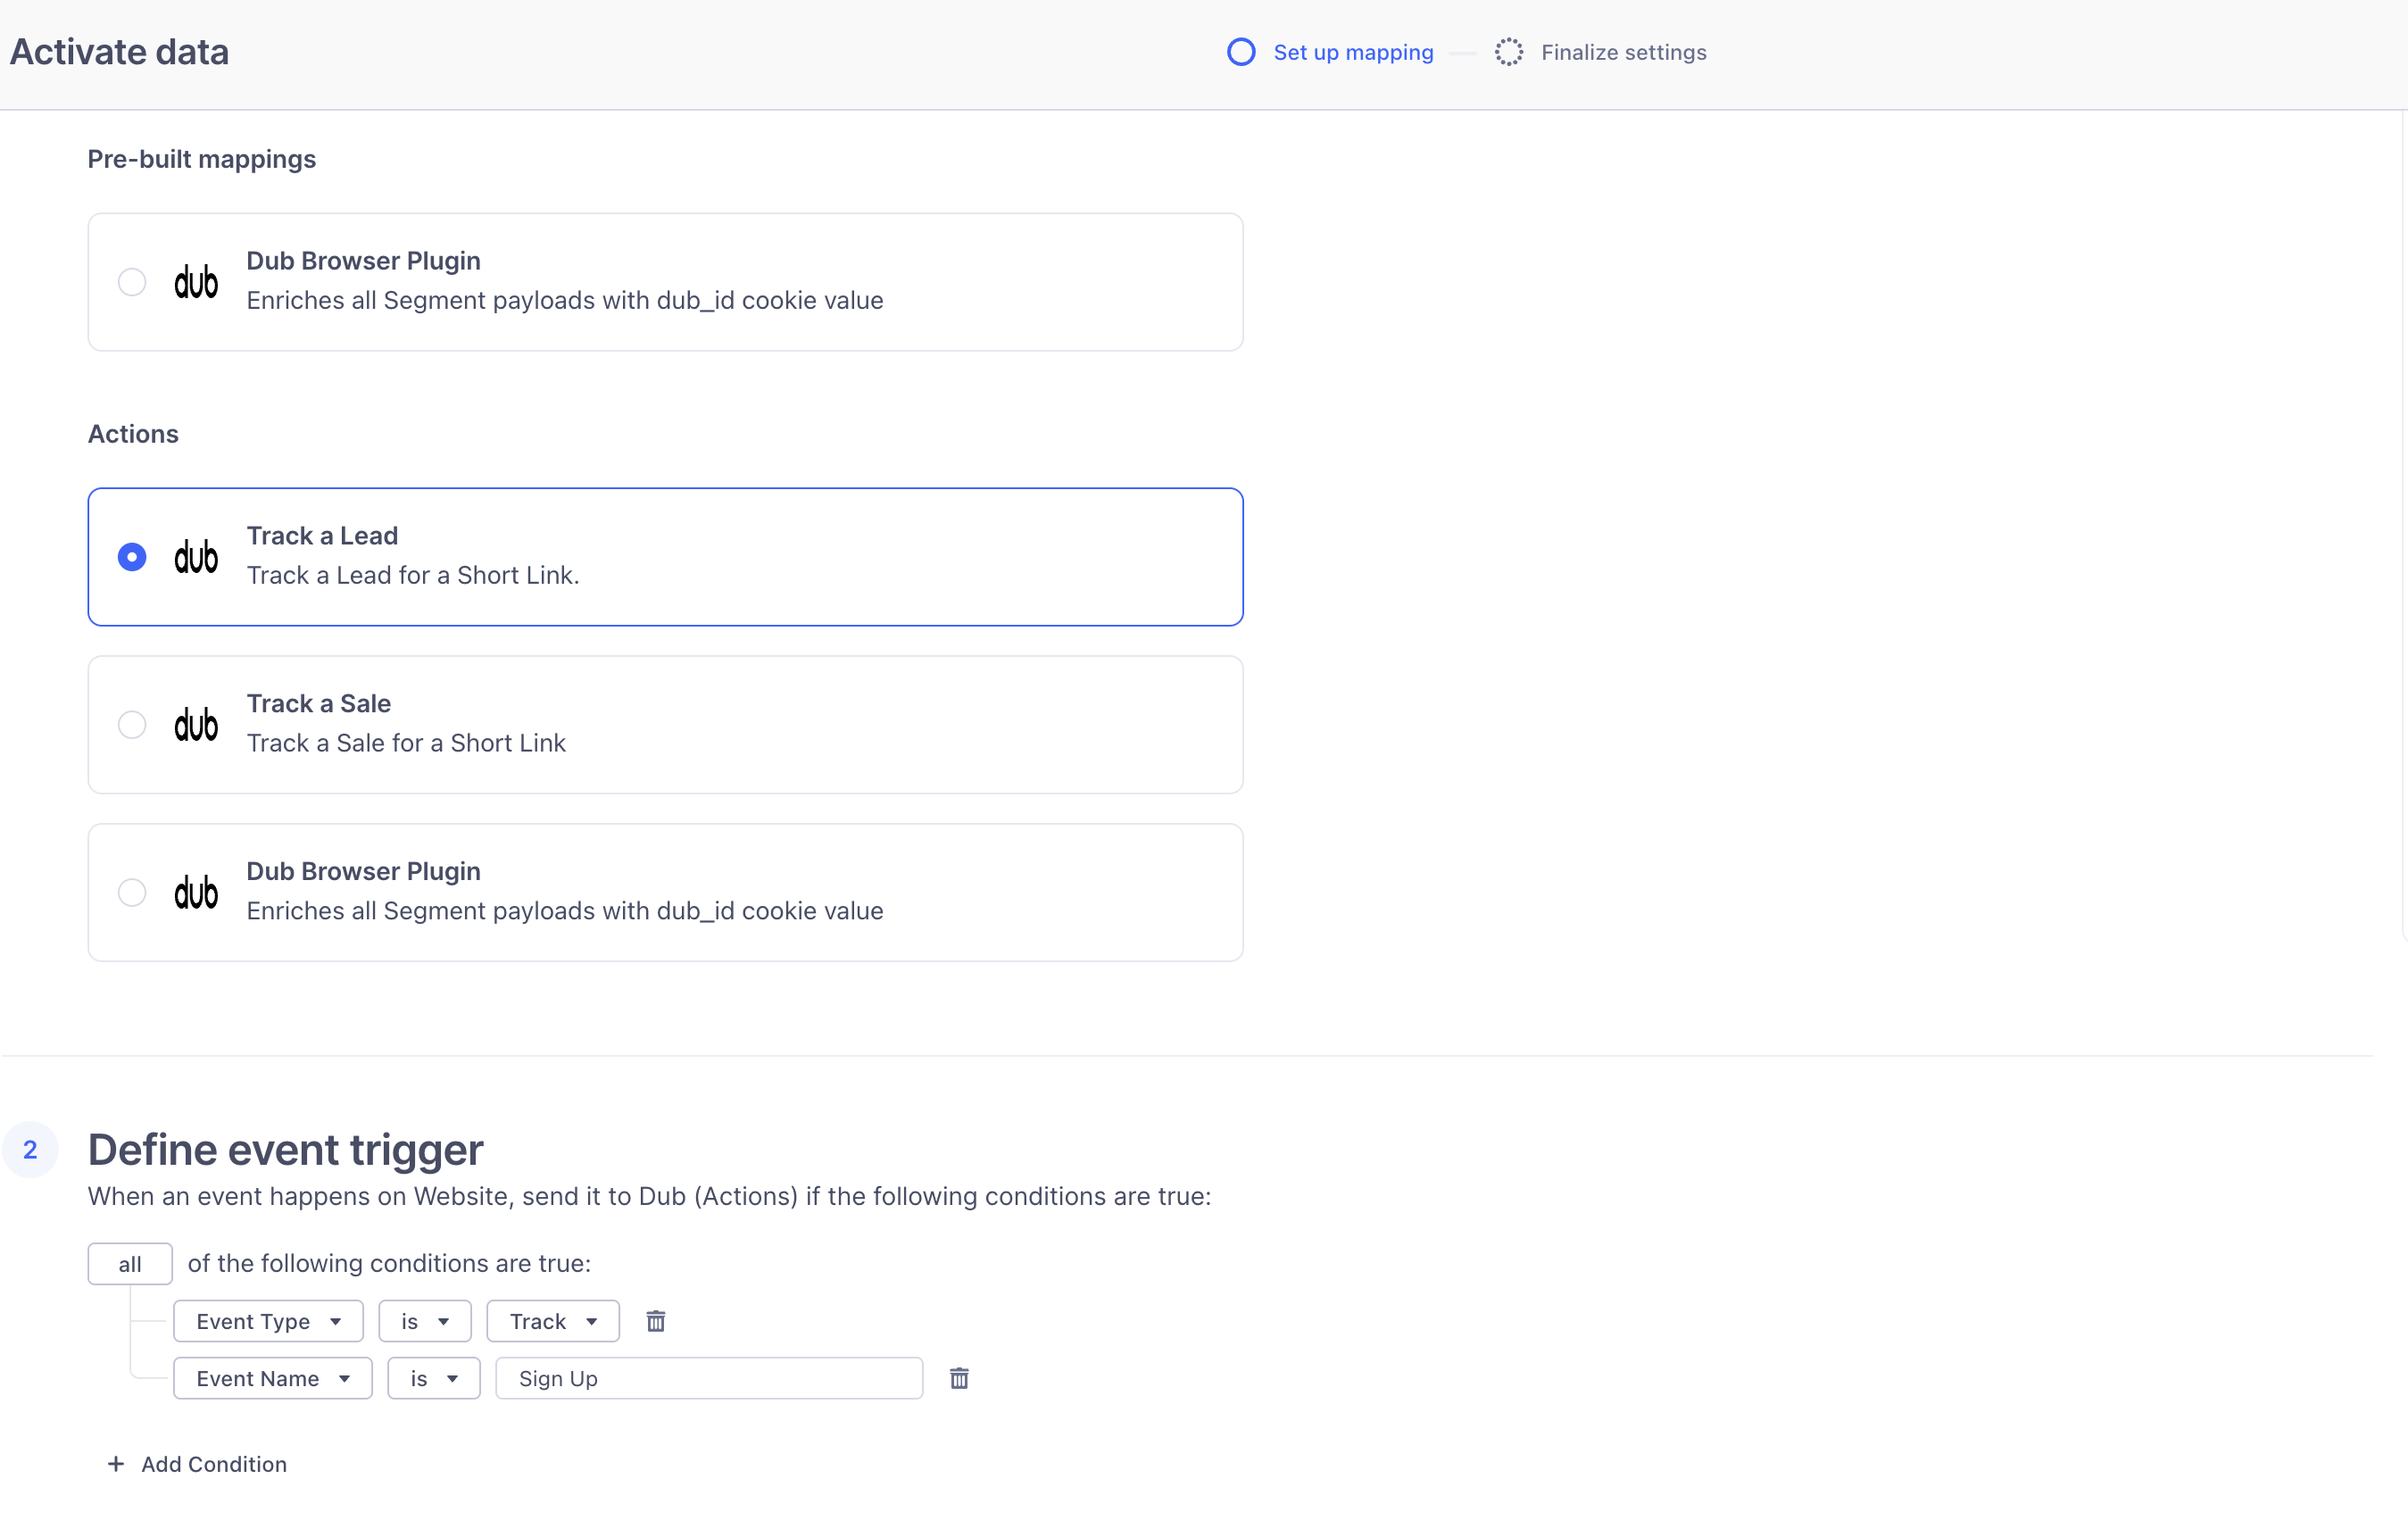The image size is (2408, 1537).
Task: Click the plus icon beside Add Condition
Action: (x=116, y=1463)
